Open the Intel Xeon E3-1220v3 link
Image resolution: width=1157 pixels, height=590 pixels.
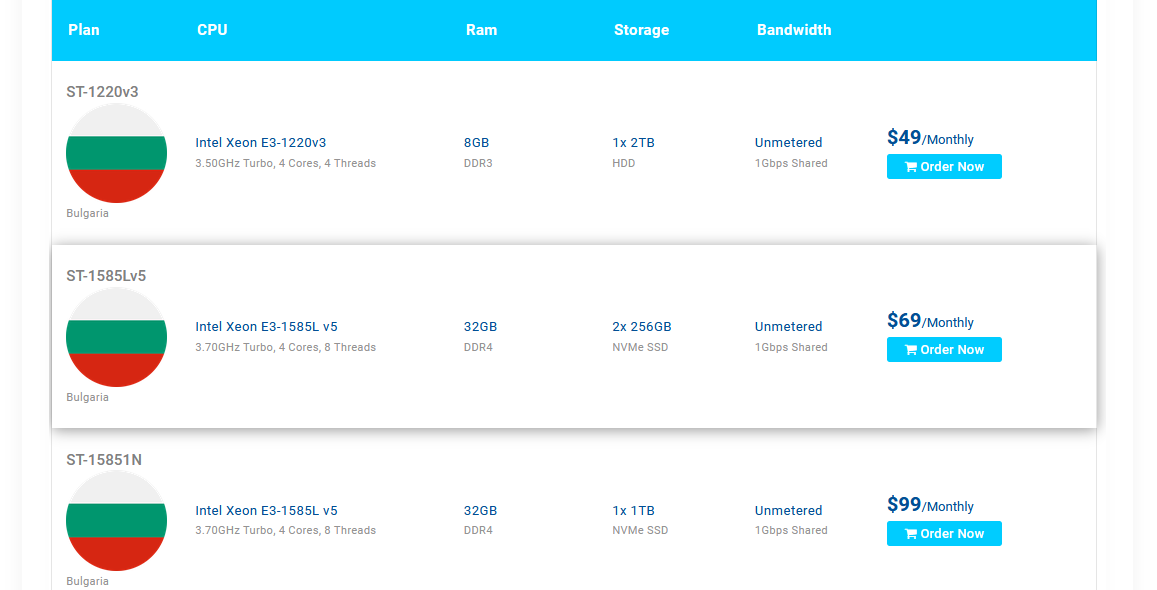[x=260, y=143]
